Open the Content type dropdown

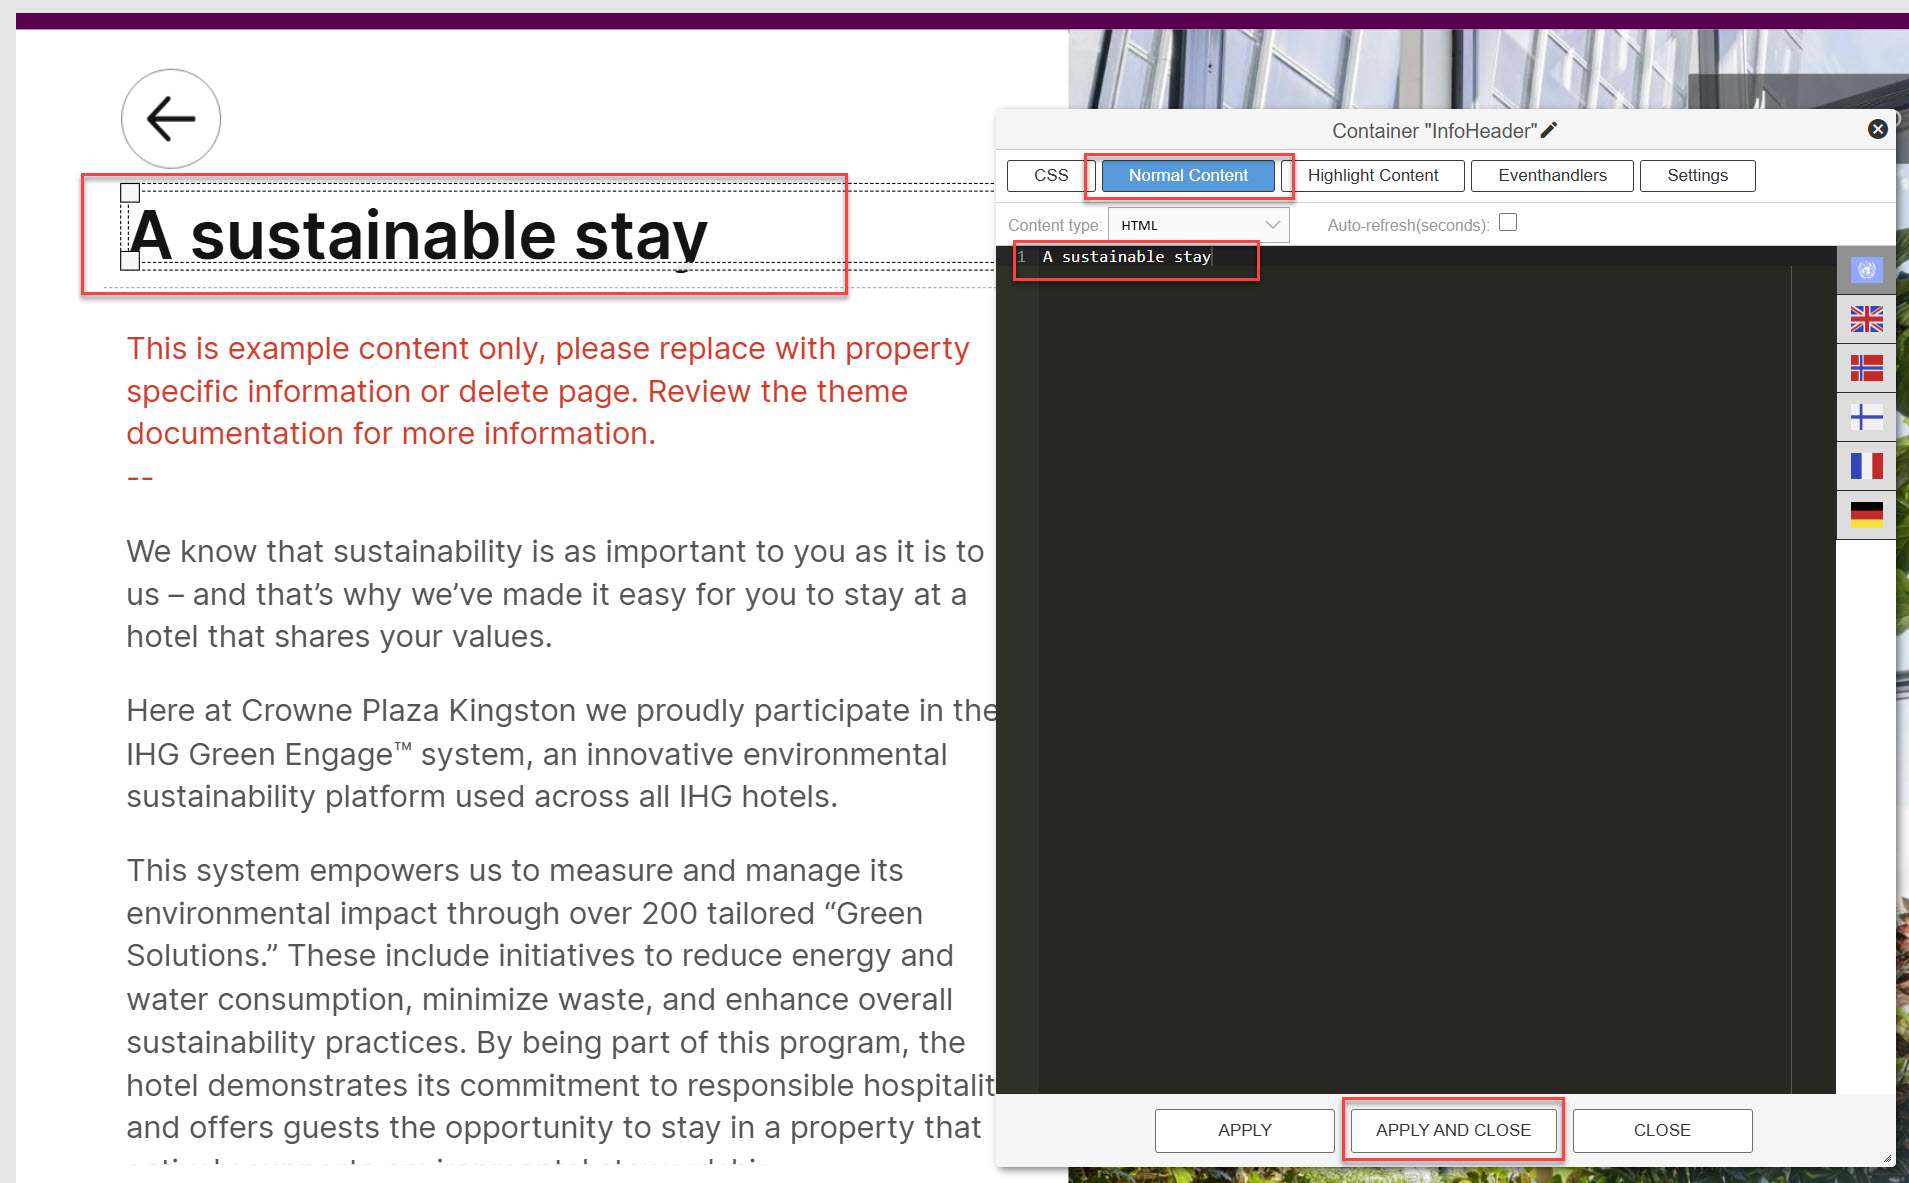tap(1198, 225)
